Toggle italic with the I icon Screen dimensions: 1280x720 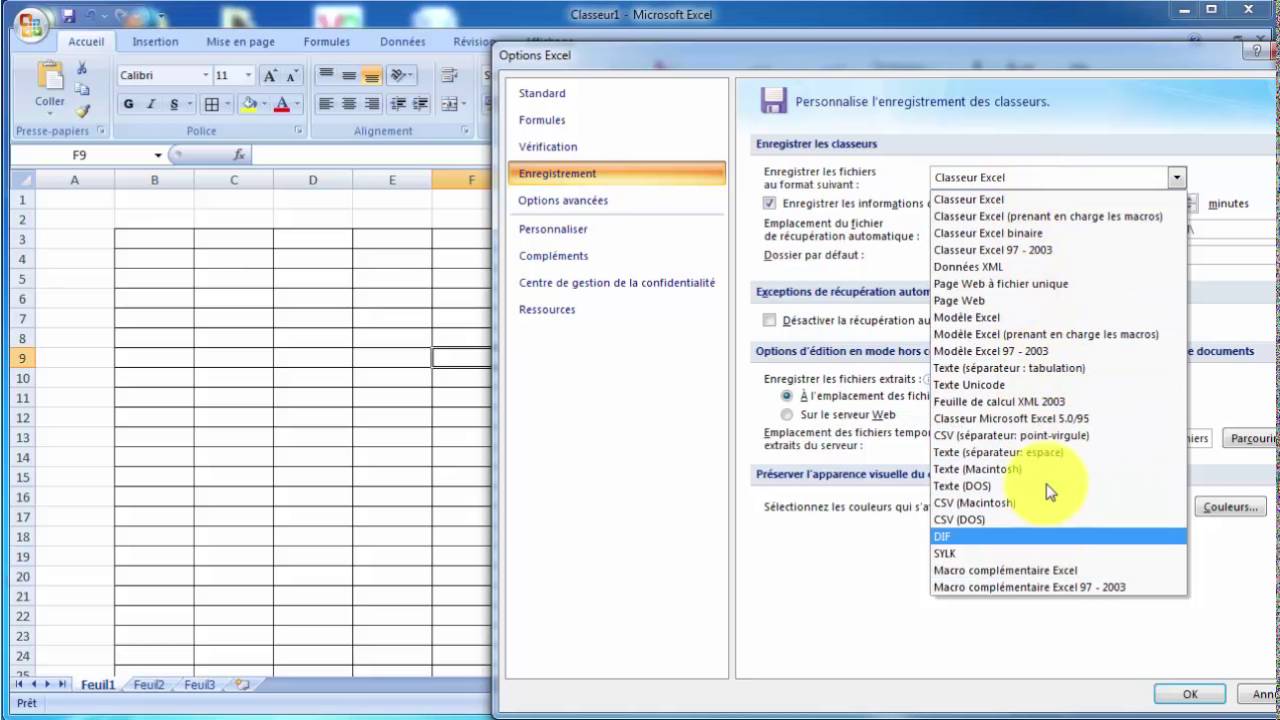pyautogui.click(x=151, y=104)
